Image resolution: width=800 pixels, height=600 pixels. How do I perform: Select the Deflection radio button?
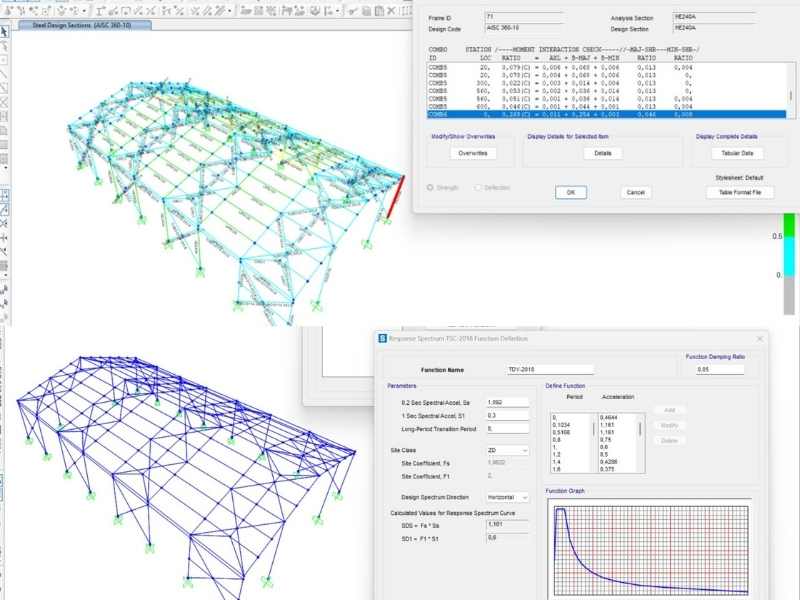click(x=478, y=187)
